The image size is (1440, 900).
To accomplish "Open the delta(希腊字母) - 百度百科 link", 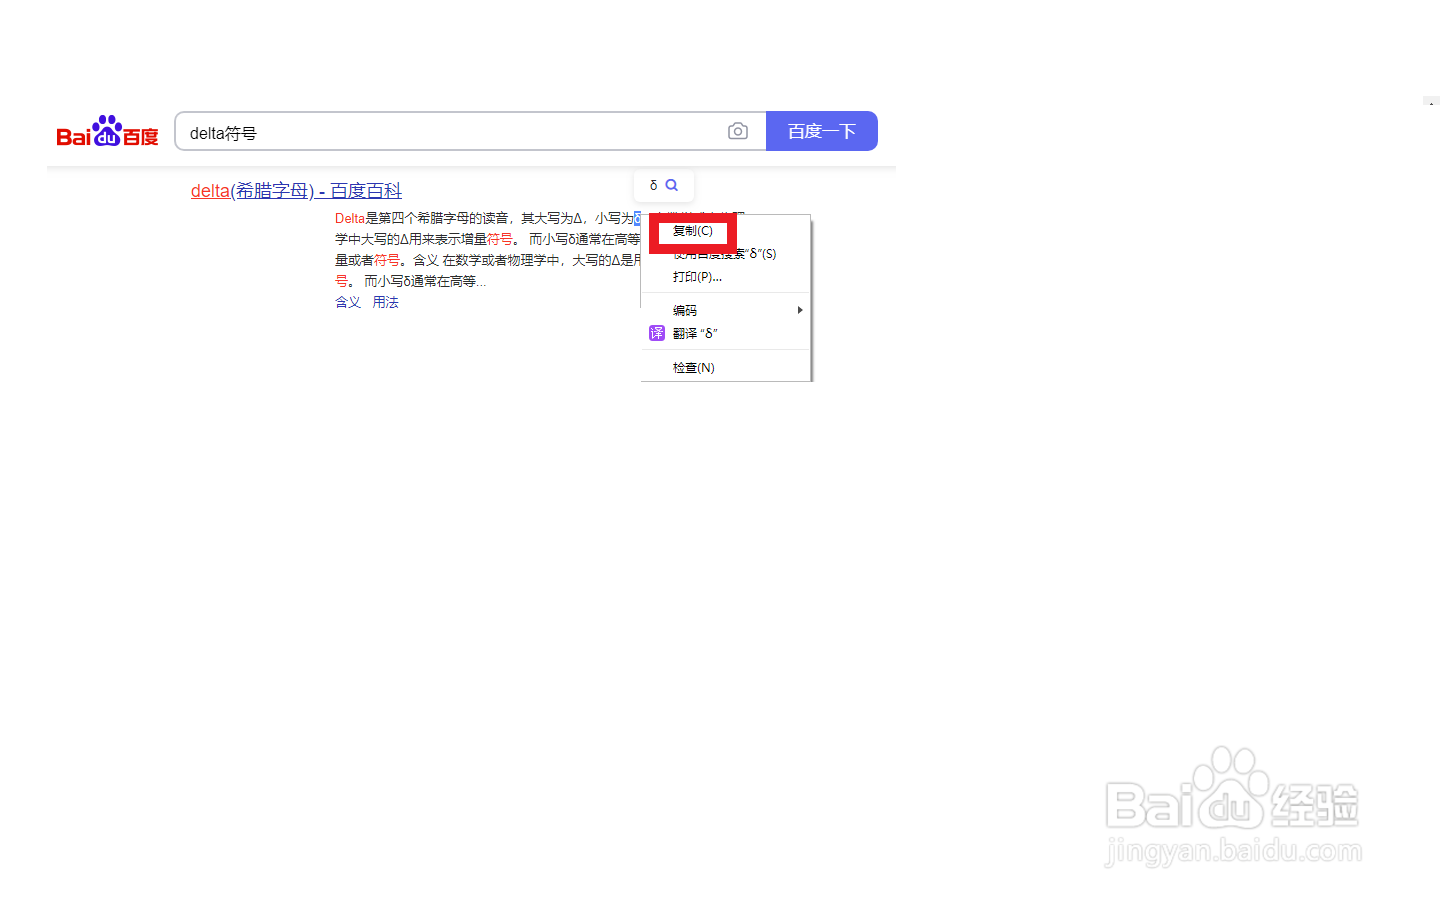I will point(296,190).
